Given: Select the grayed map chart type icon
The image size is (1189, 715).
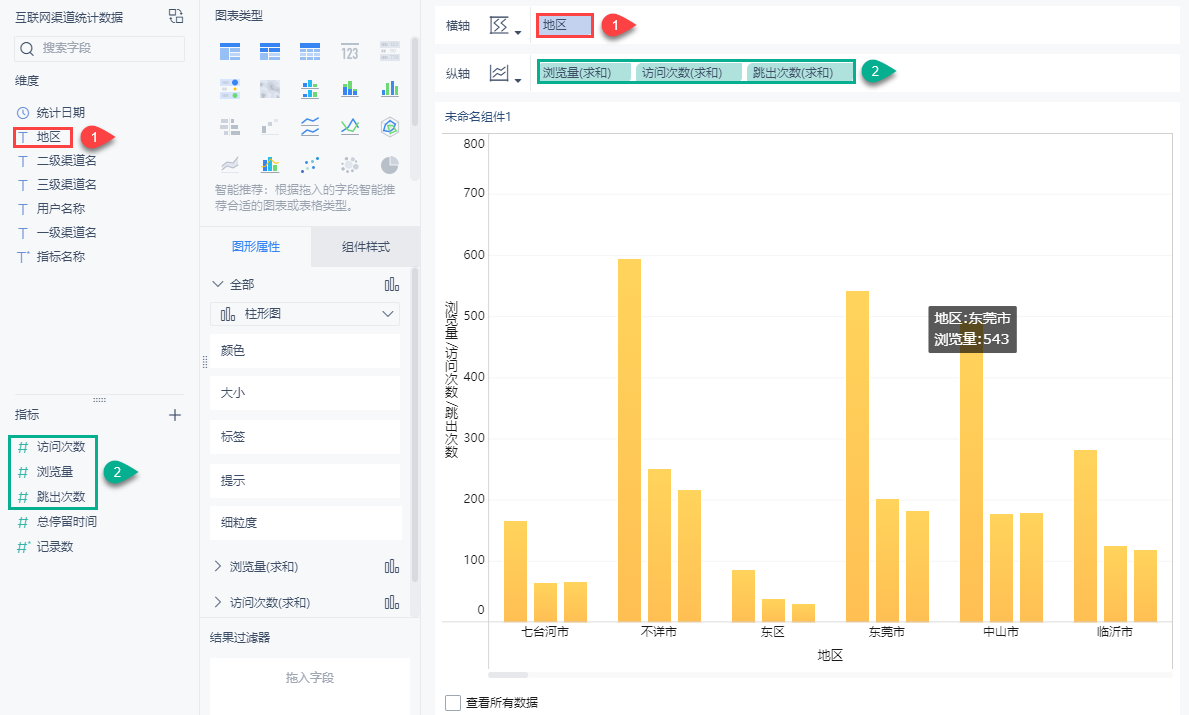Looking at the screenshot, I should [x=270, y=89].
